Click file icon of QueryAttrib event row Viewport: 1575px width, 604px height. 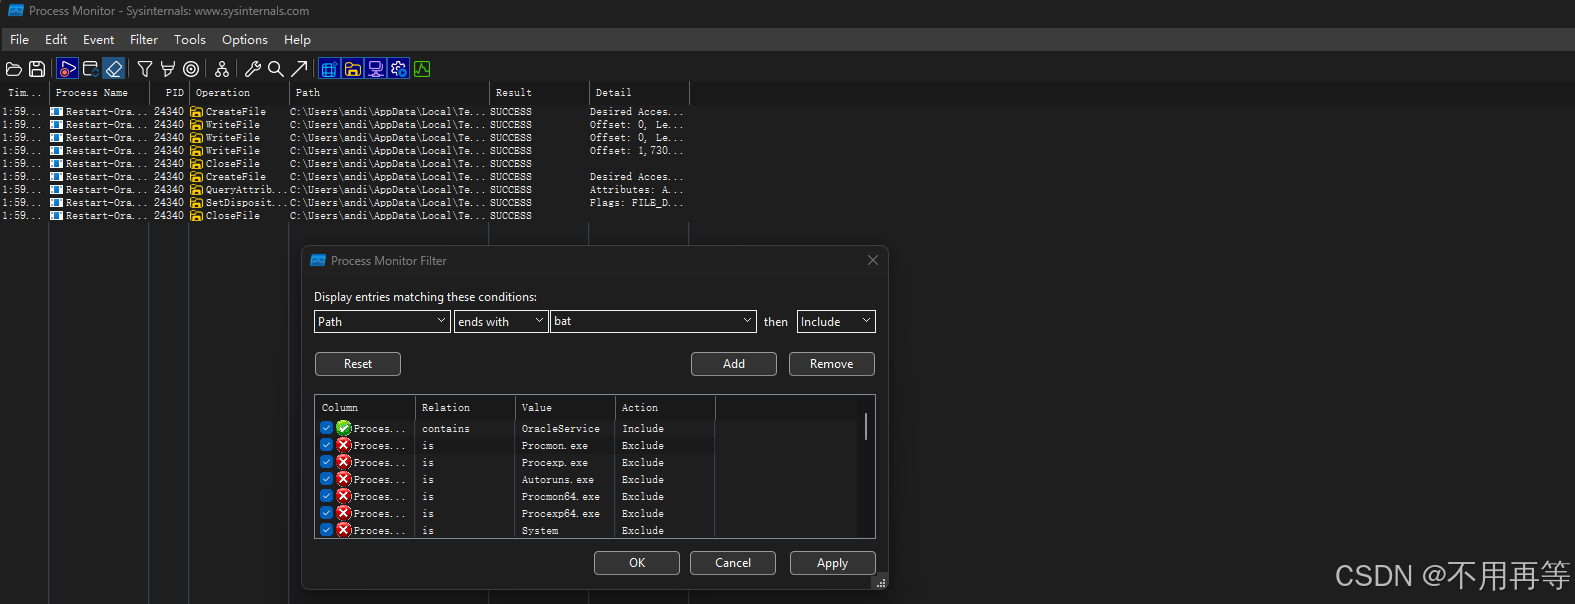[x=197, y=190]
